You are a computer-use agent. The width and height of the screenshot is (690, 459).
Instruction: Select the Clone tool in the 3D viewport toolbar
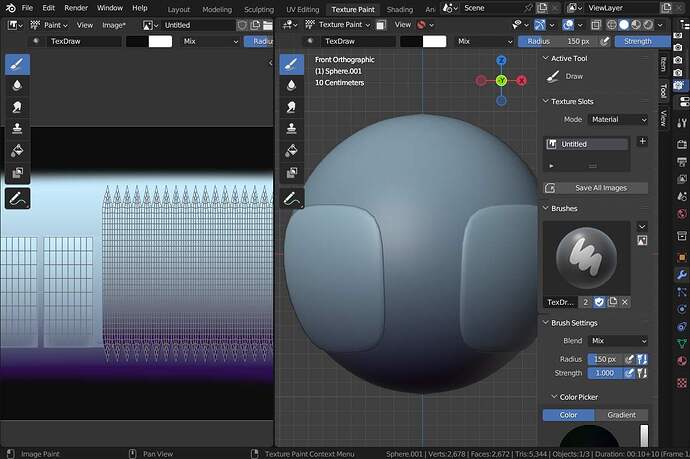291,129
